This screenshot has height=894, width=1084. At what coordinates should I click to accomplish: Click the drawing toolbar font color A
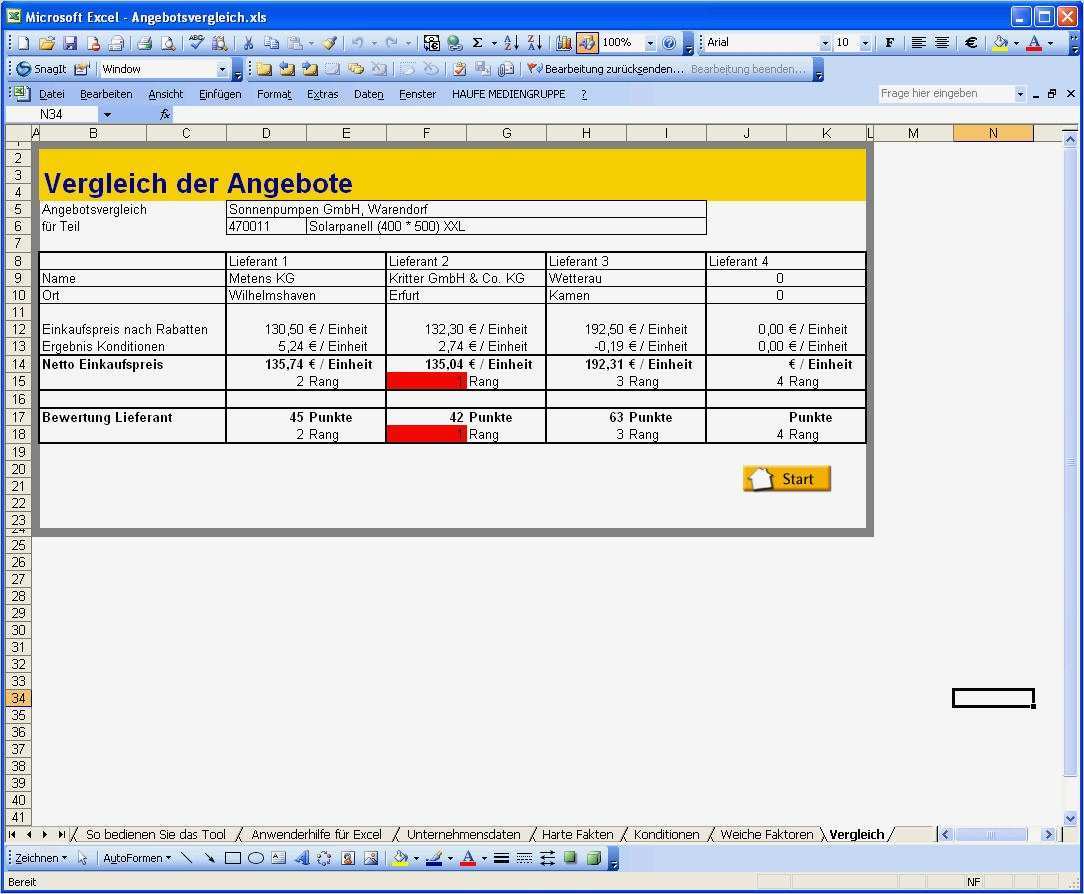click(468, 858)
